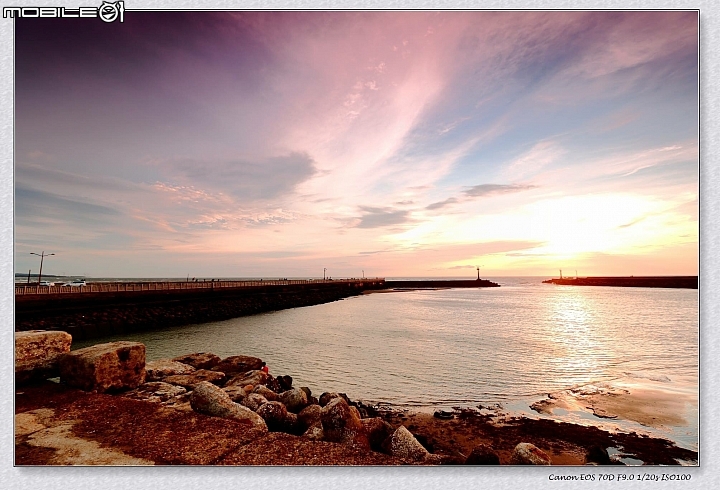Click the seaside sunset photograph
Image resolution: width=720 pixels, height=490 pixels.
(356, 238)
